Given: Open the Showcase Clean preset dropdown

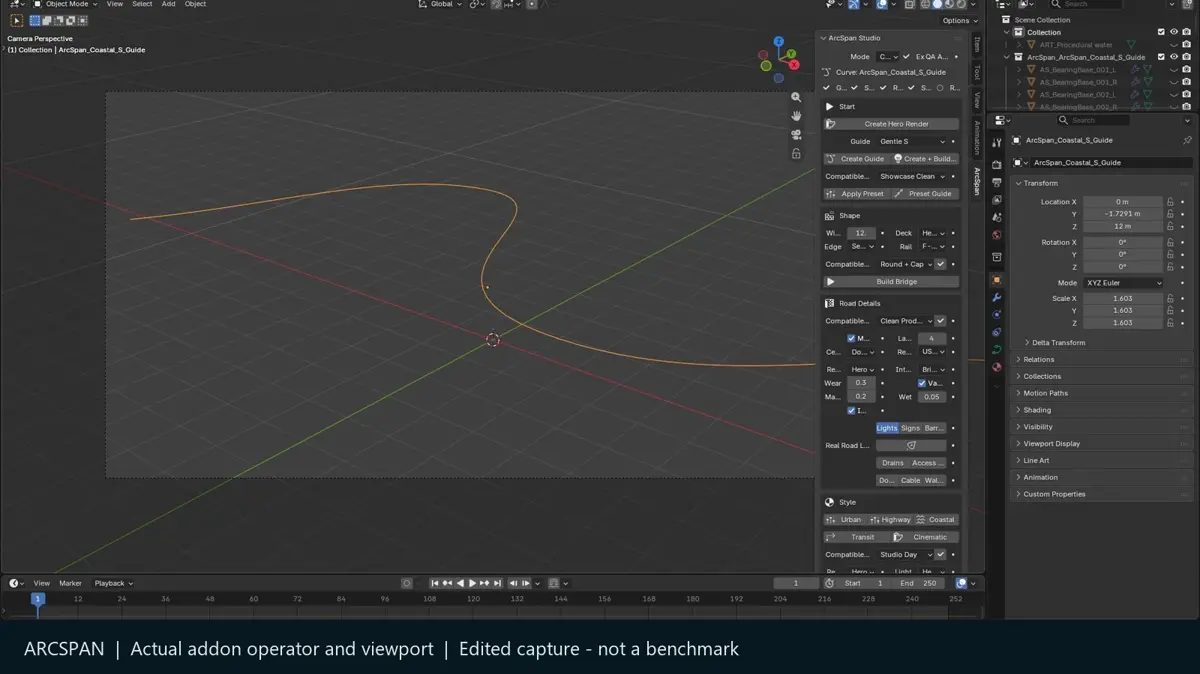Looking at the screenshot, I should pyautogui.click(x=911, y=177).
